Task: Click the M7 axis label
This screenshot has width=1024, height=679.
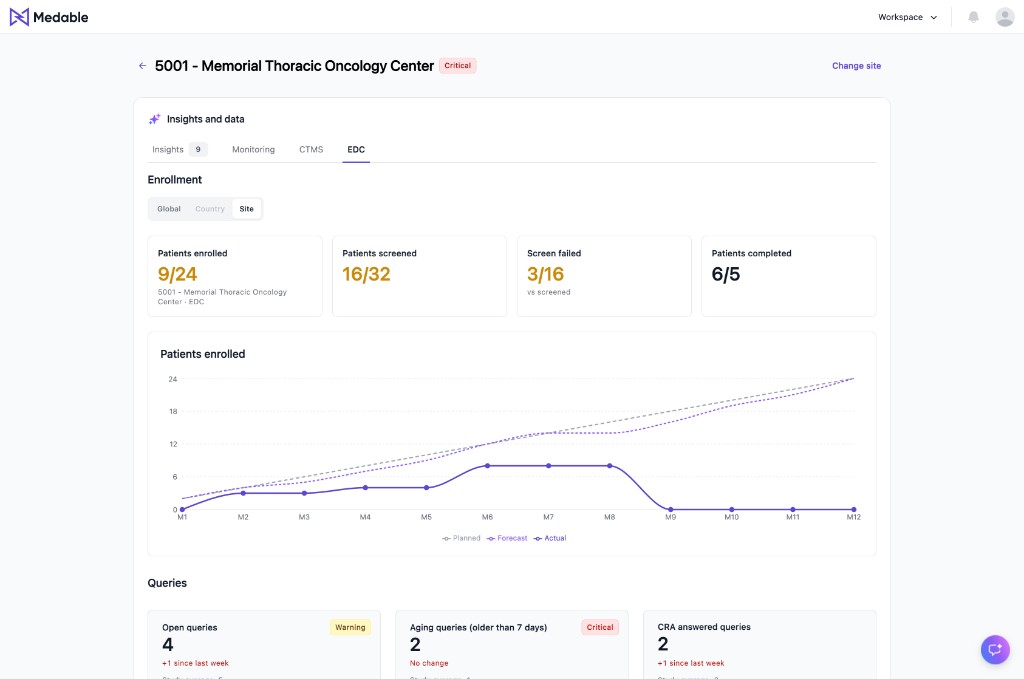Action: (549, 517)
